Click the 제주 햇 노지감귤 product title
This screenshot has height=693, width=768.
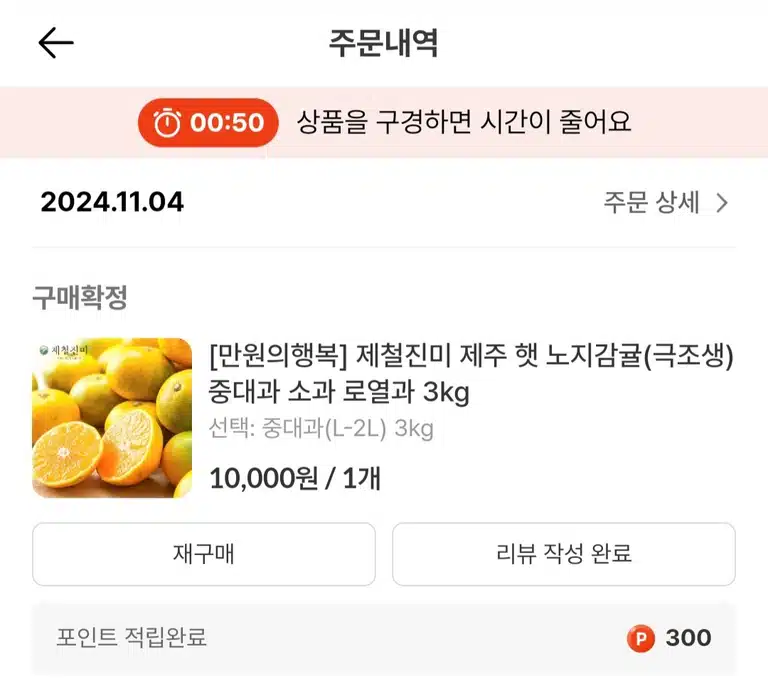472,373
